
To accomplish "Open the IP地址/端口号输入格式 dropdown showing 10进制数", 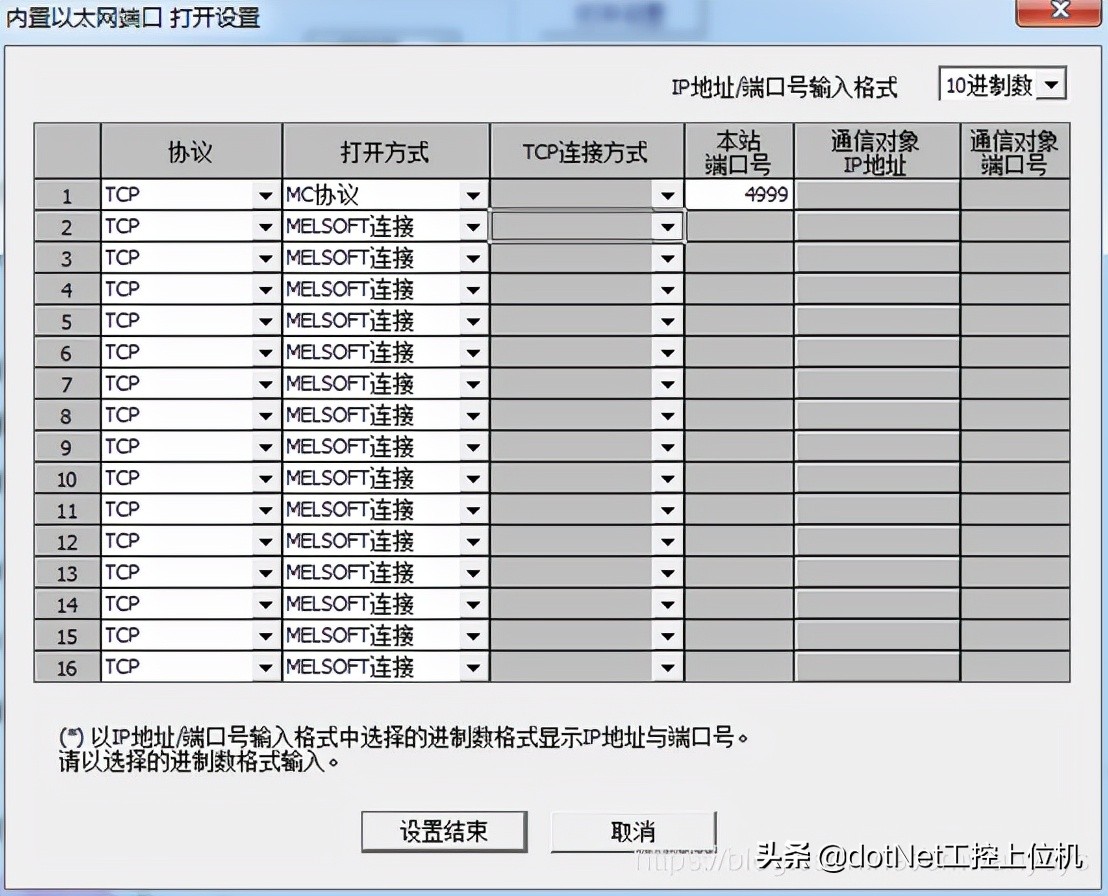I will (x=1051, y=84).
